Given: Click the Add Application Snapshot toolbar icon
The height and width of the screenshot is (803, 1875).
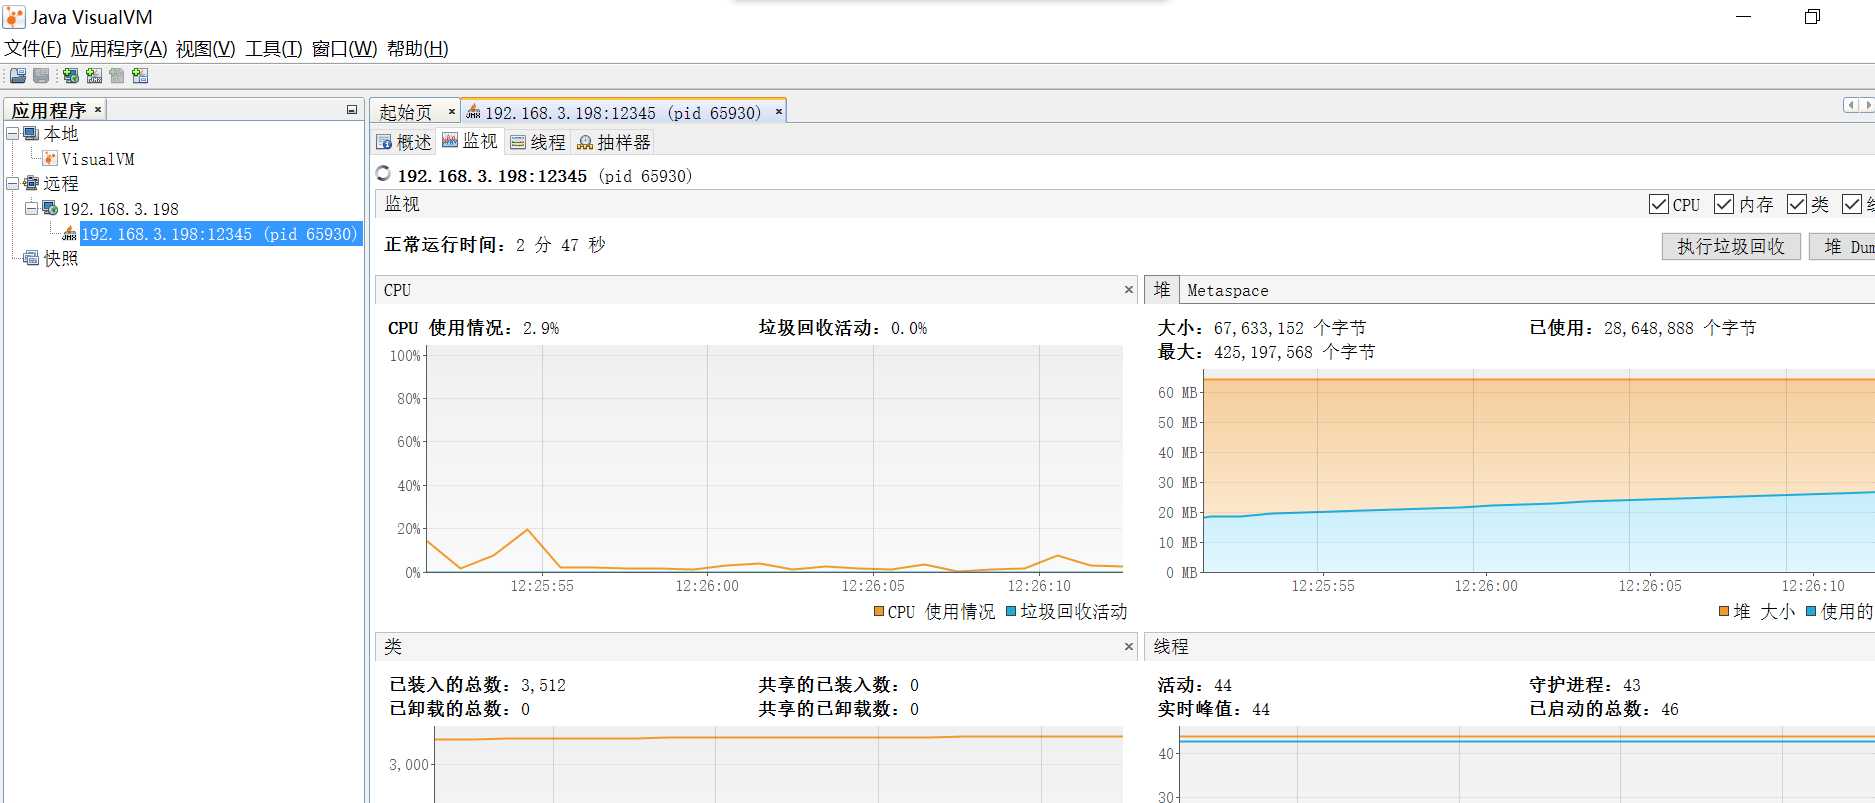Looking at the screenshot, I should pos(140,76).
